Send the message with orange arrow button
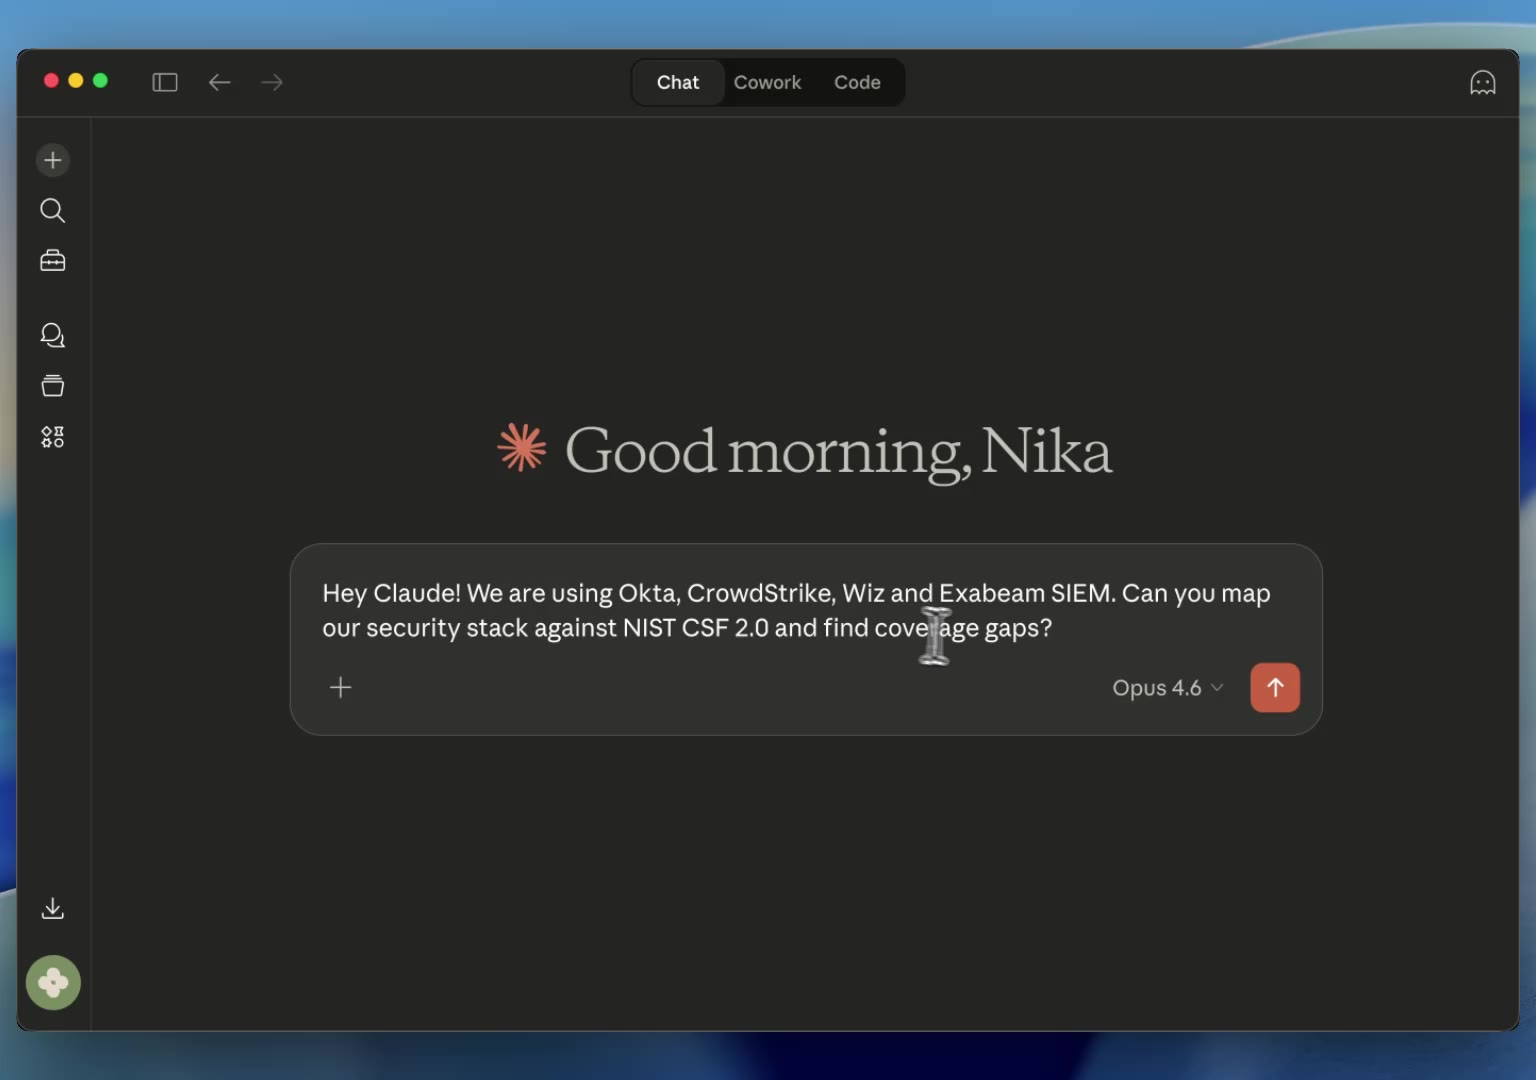Screen dimensions: 1536x1080 click(1274, 688)
